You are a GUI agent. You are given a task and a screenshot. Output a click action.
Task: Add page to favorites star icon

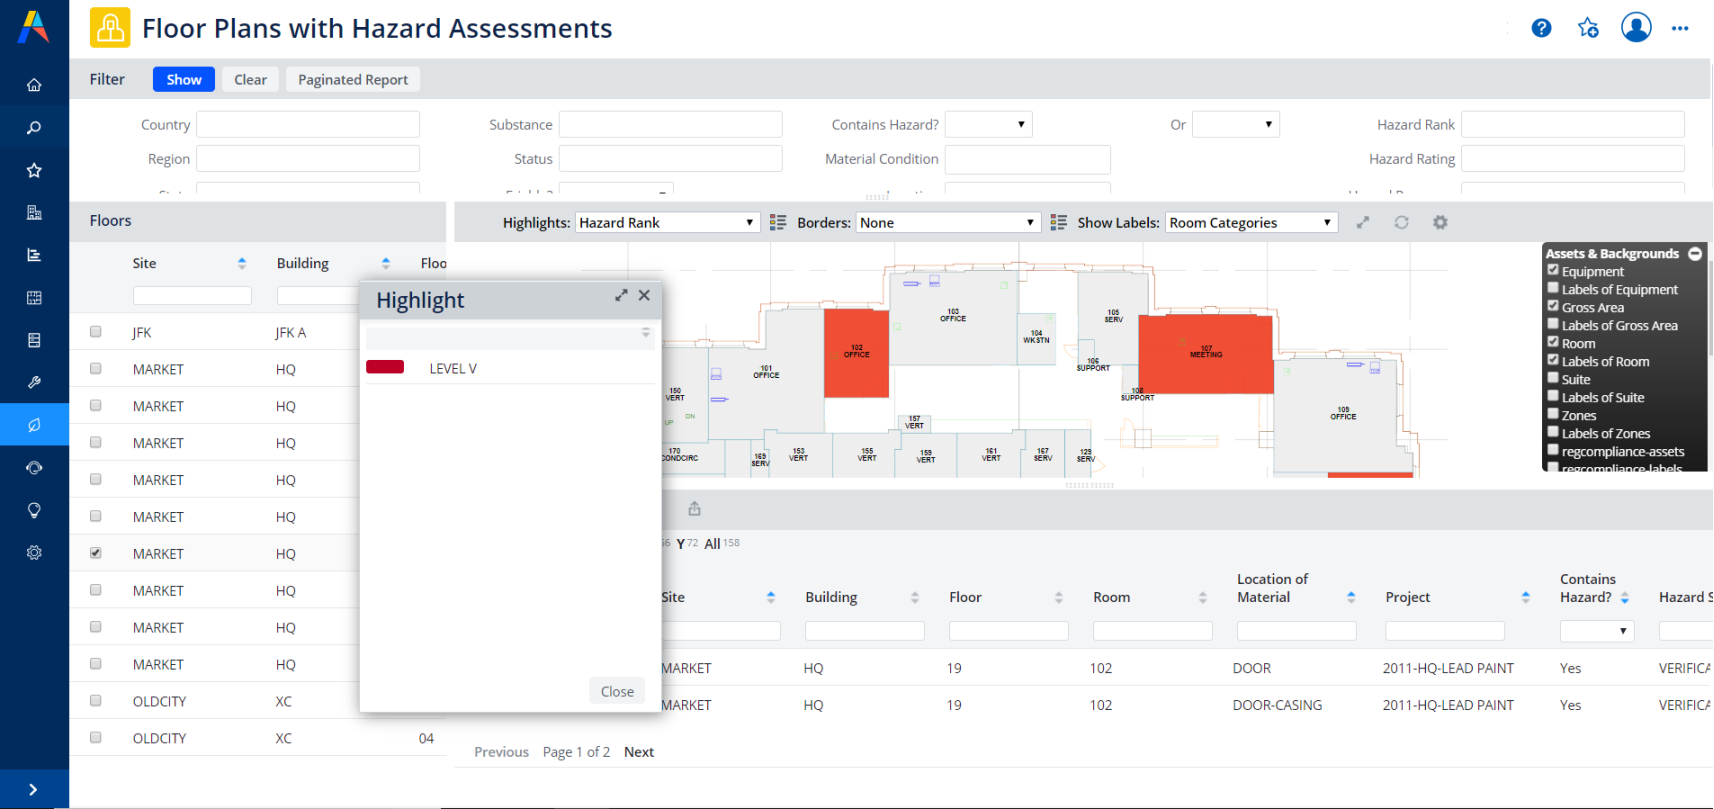(1588, 28)
